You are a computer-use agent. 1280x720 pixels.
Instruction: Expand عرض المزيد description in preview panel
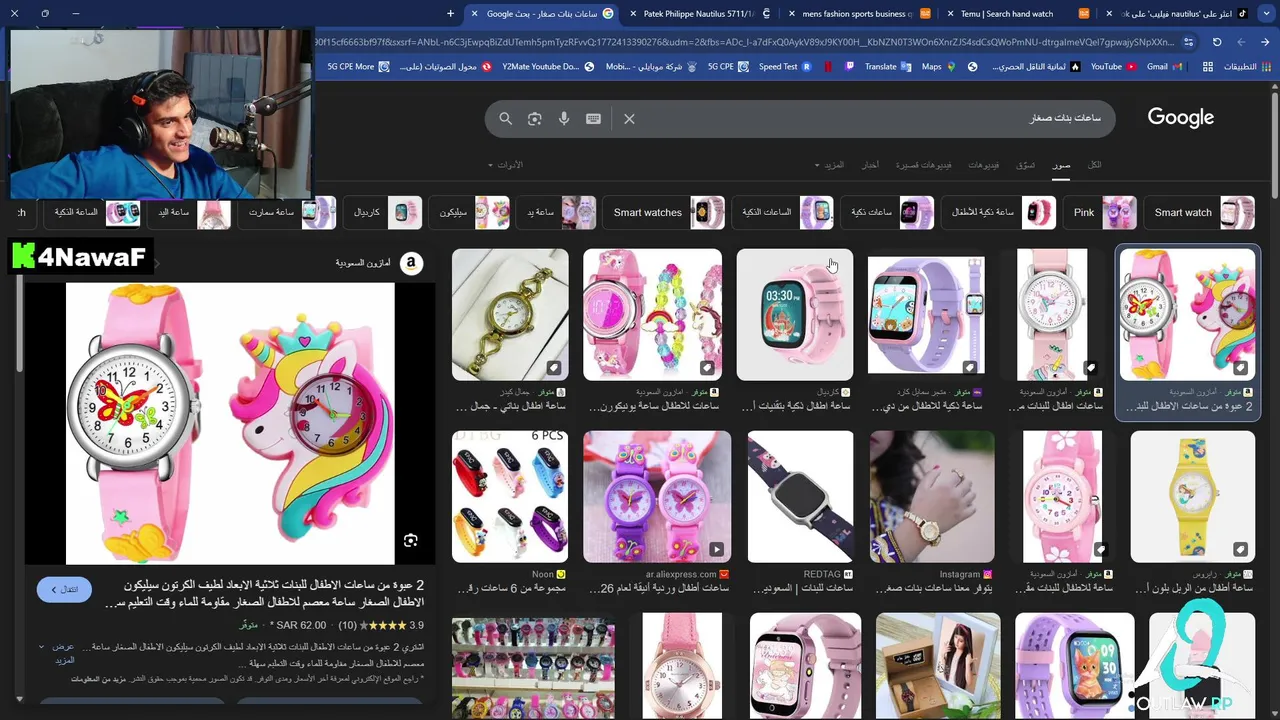tap(58, 653)
